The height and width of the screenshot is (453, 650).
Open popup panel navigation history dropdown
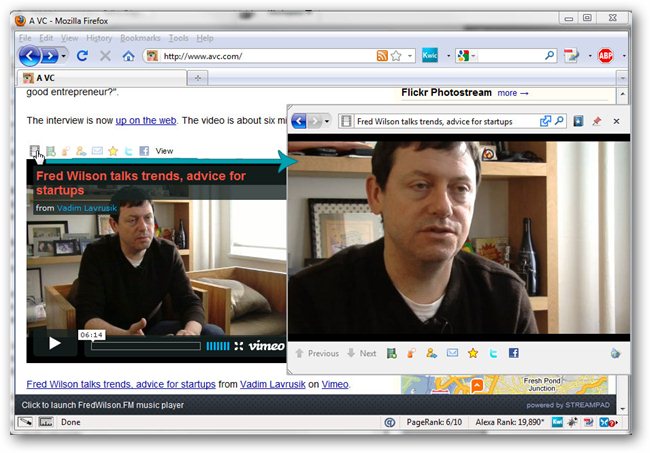[x=327, y=121]
